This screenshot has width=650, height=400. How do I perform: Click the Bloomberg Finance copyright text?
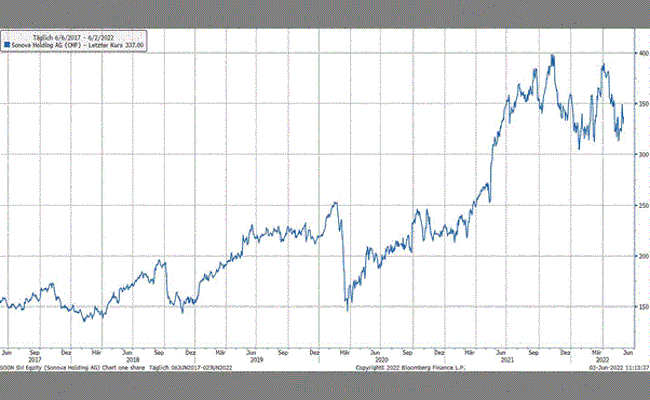409,368
